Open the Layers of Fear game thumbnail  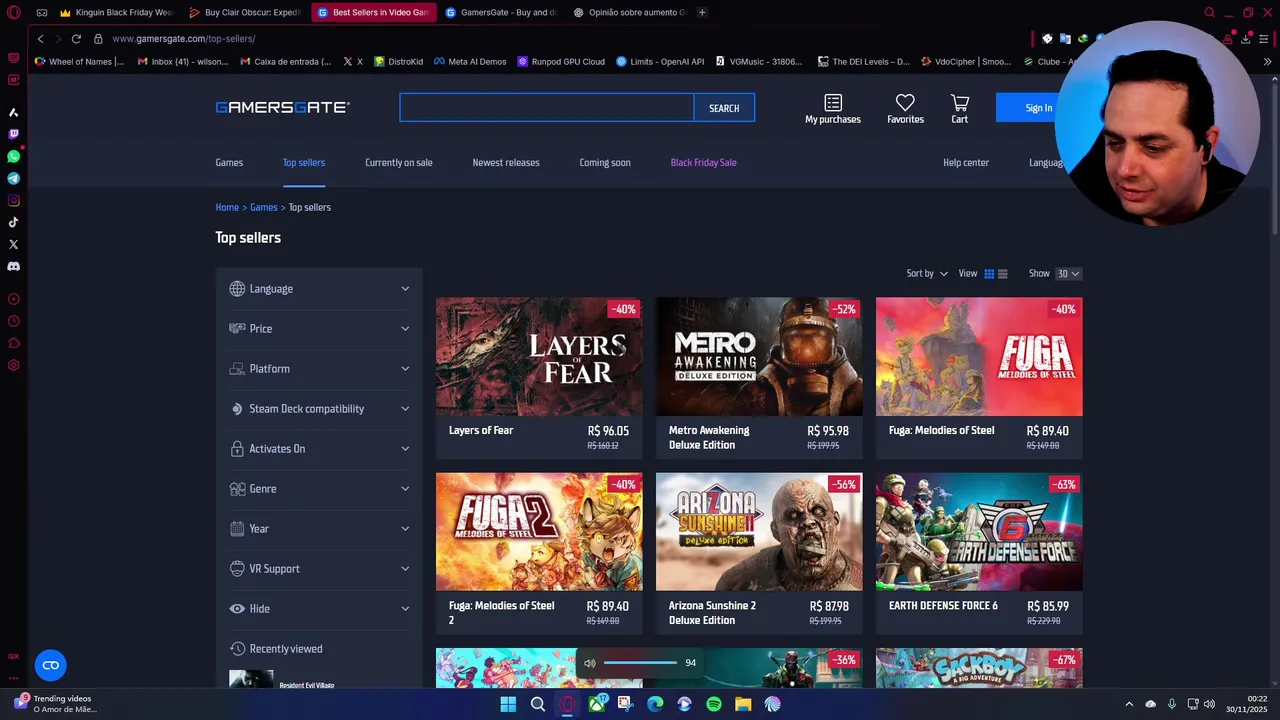click(x=539, y=356)
